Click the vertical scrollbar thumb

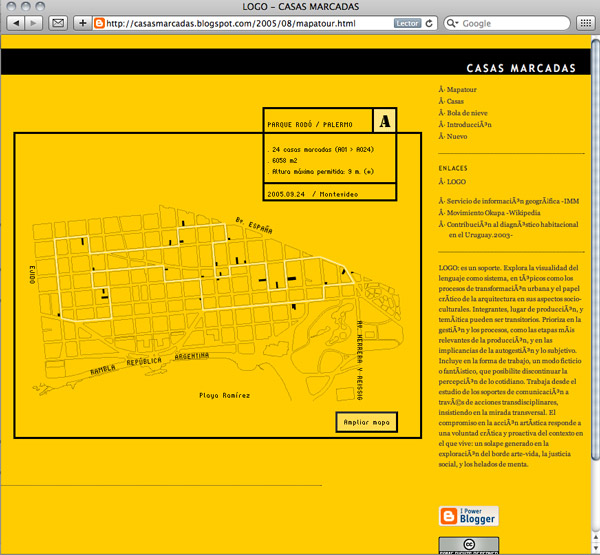click(595, 249)
